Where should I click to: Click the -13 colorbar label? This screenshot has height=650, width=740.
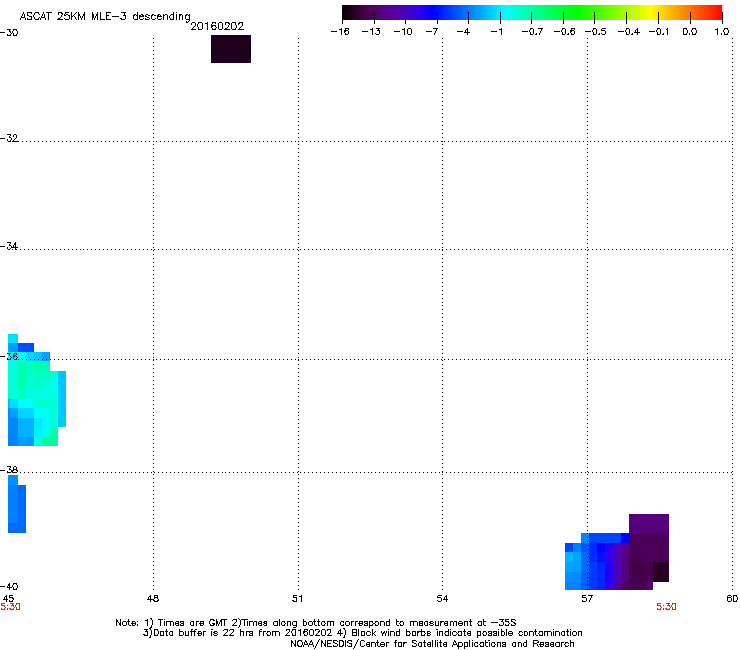pyautogui.click(x=371, y=32)
